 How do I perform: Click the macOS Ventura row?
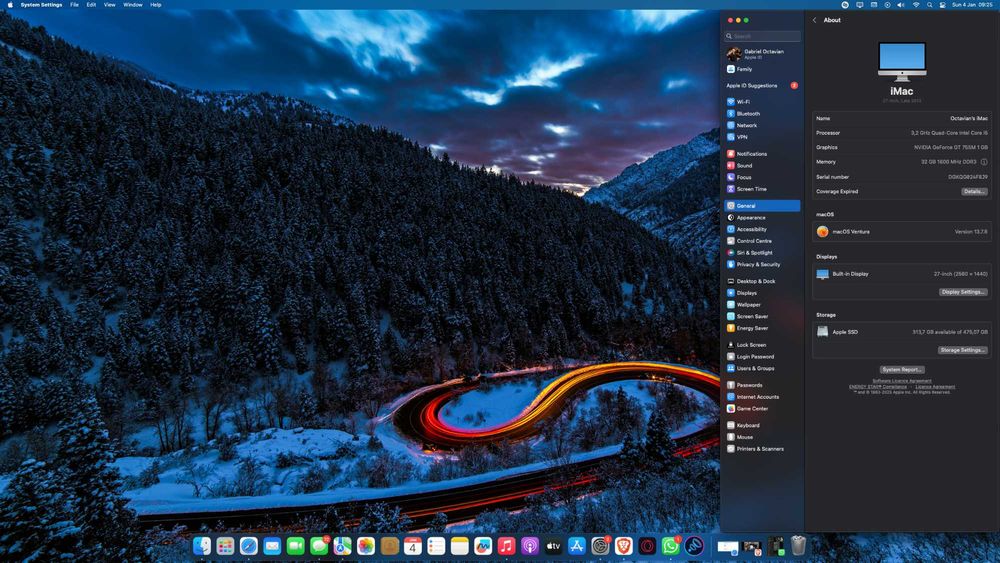(x=902, y=232)
